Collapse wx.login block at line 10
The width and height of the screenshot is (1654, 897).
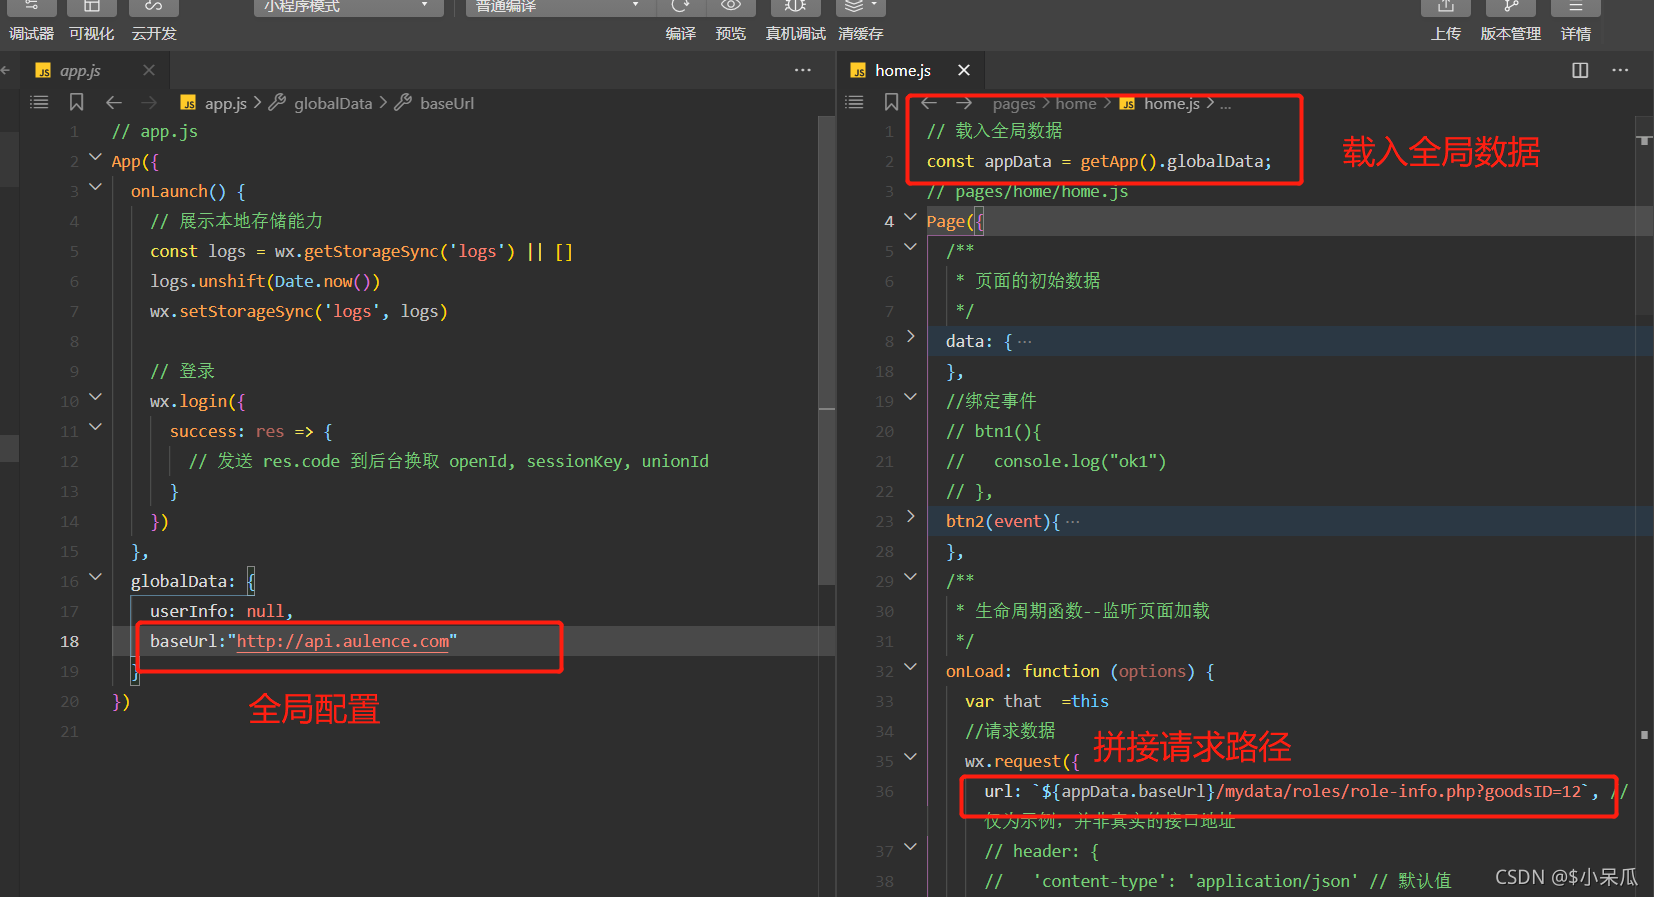[95, 397]
